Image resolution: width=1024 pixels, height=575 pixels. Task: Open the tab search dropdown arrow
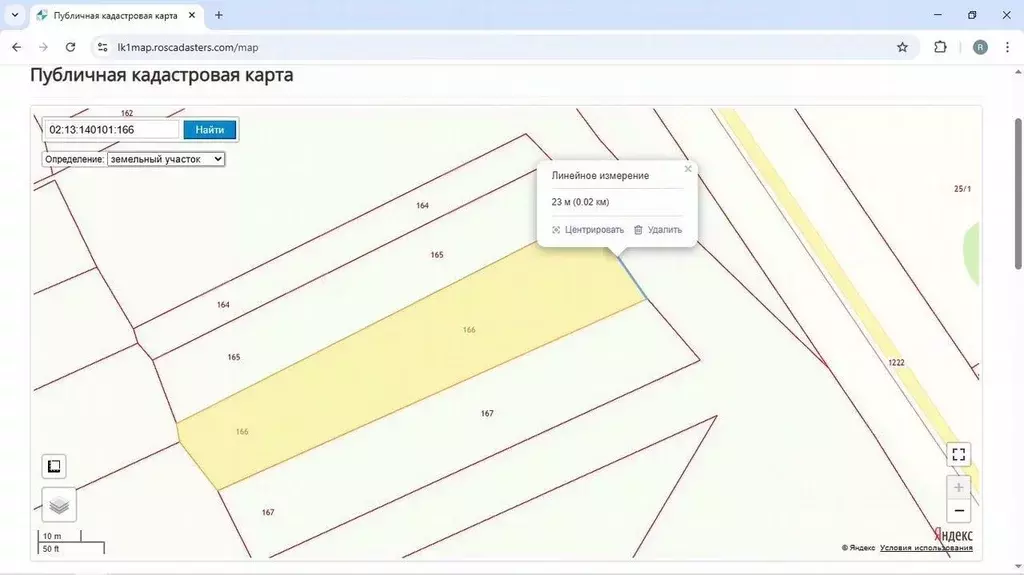pyautogui.click(x=15, y=15)
